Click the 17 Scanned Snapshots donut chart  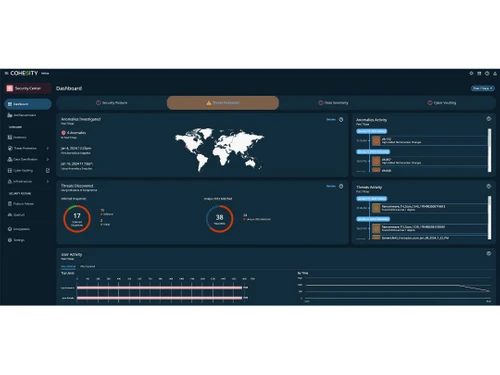point(77,219)
